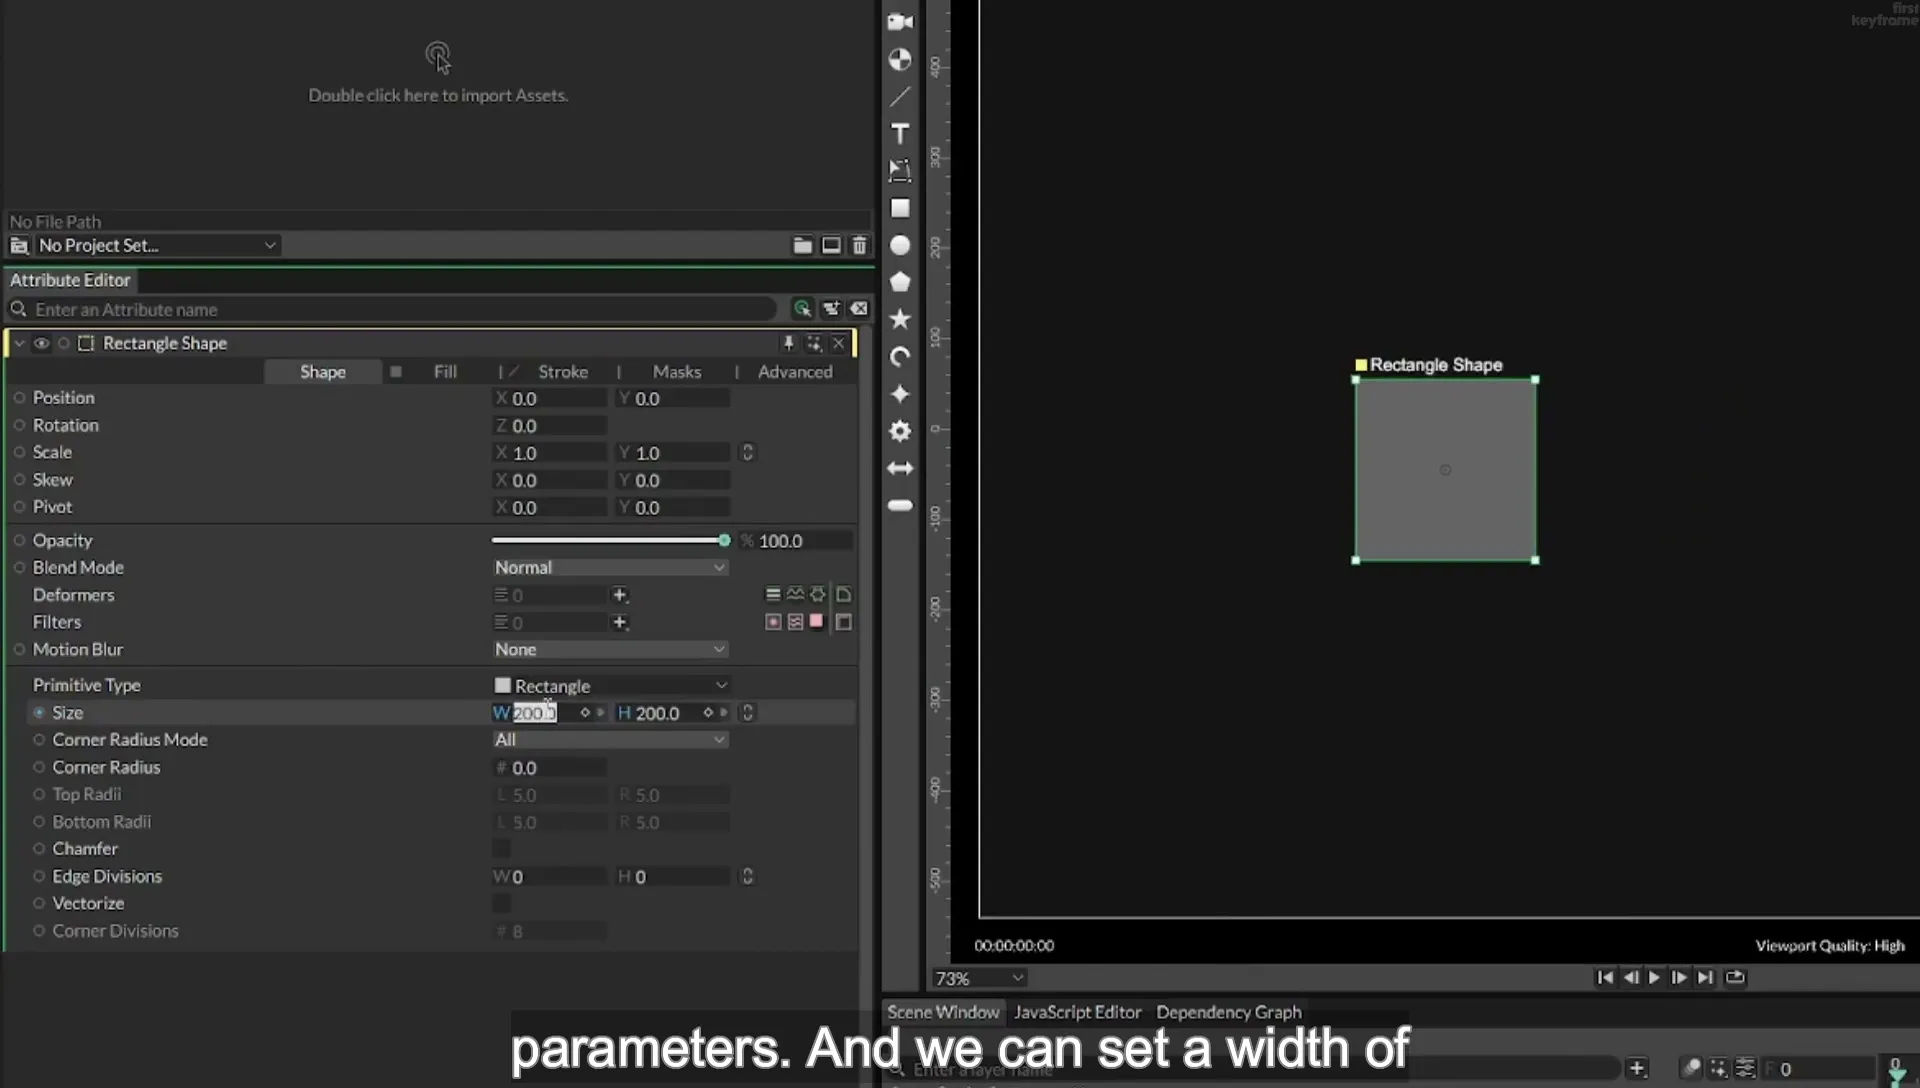1920x1088 pixels.
Task: Select the Capsule pill shape tool
Action: click(x=900, y=505)
